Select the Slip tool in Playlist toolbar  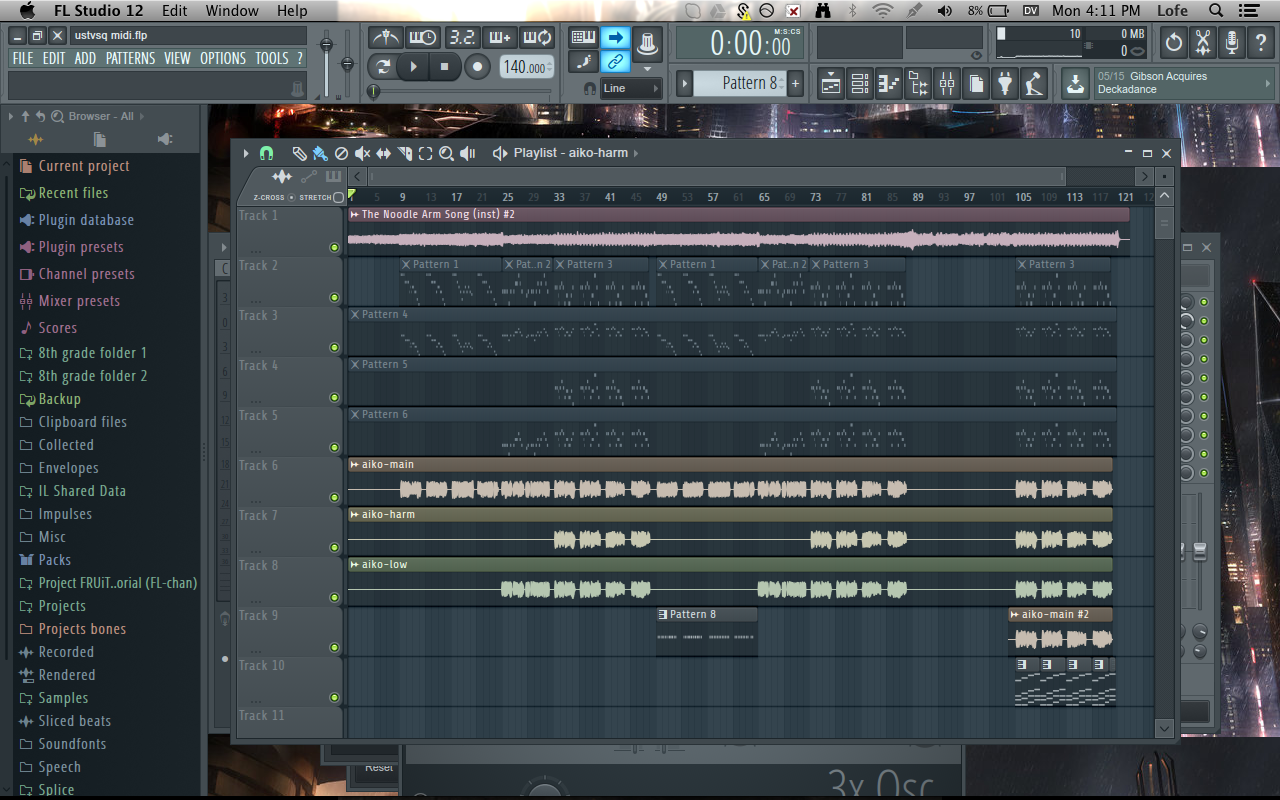383,153
